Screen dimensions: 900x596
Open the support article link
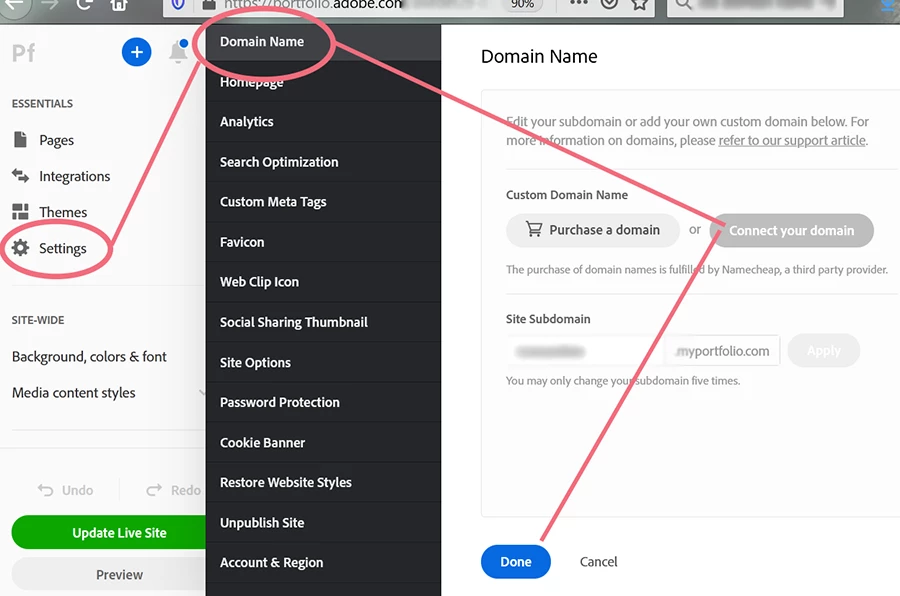tap(792, 141)
